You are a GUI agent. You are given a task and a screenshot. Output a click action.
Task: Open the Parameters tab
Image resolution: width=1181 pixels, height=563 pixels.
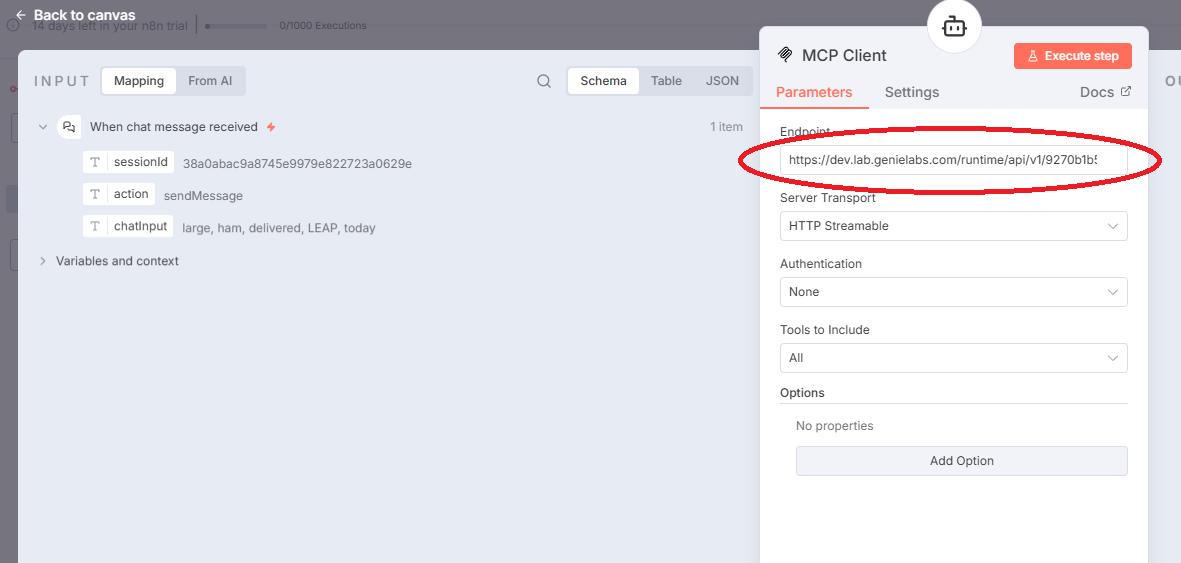coord(813,92)
